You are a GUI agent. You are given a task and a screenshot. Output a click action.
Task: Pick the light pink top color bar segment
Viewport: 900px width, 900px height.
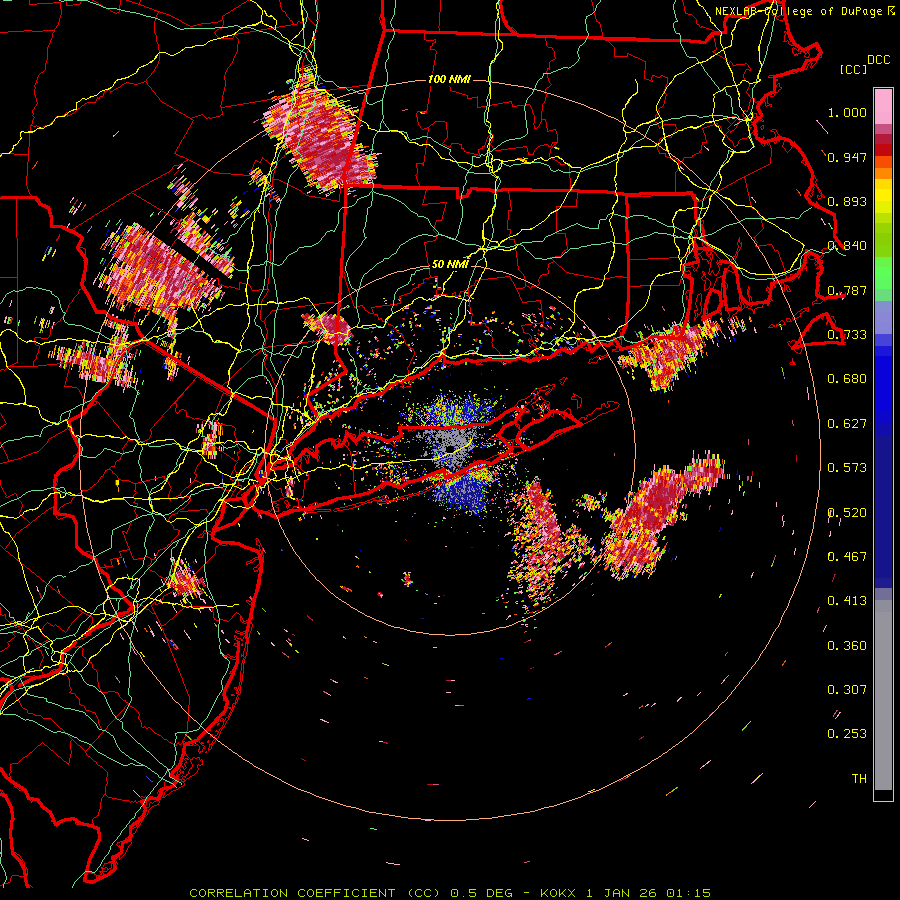point(883,107)
